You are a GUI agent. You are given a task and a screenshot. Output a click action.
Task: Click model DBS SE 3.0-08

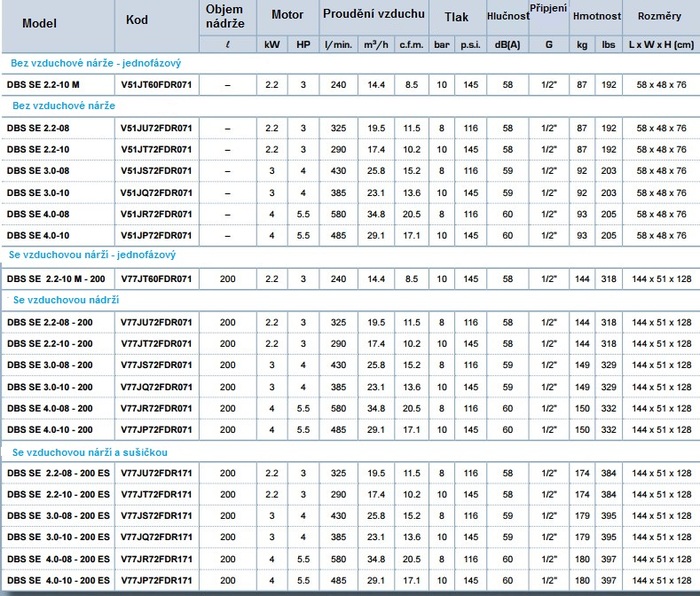click(38, 171)
